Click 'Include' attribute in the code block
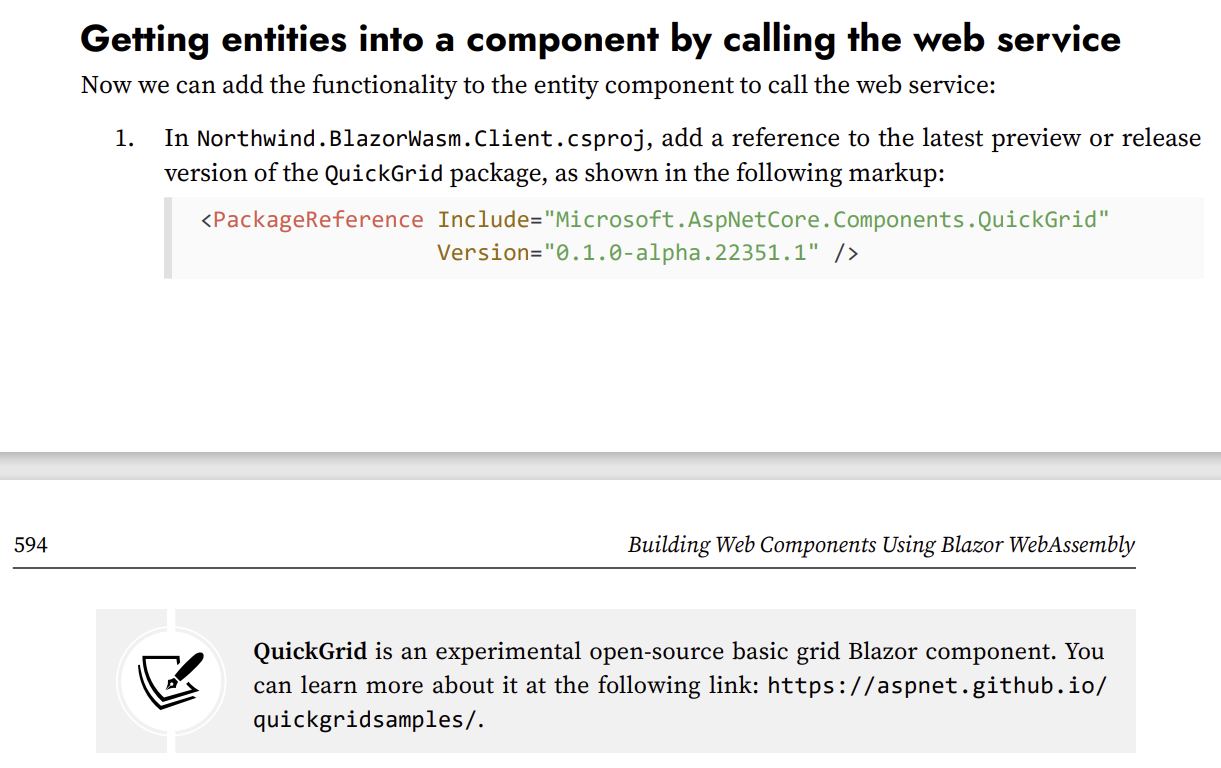Viewport: 1221px width, 768px height. click(483, 219)
